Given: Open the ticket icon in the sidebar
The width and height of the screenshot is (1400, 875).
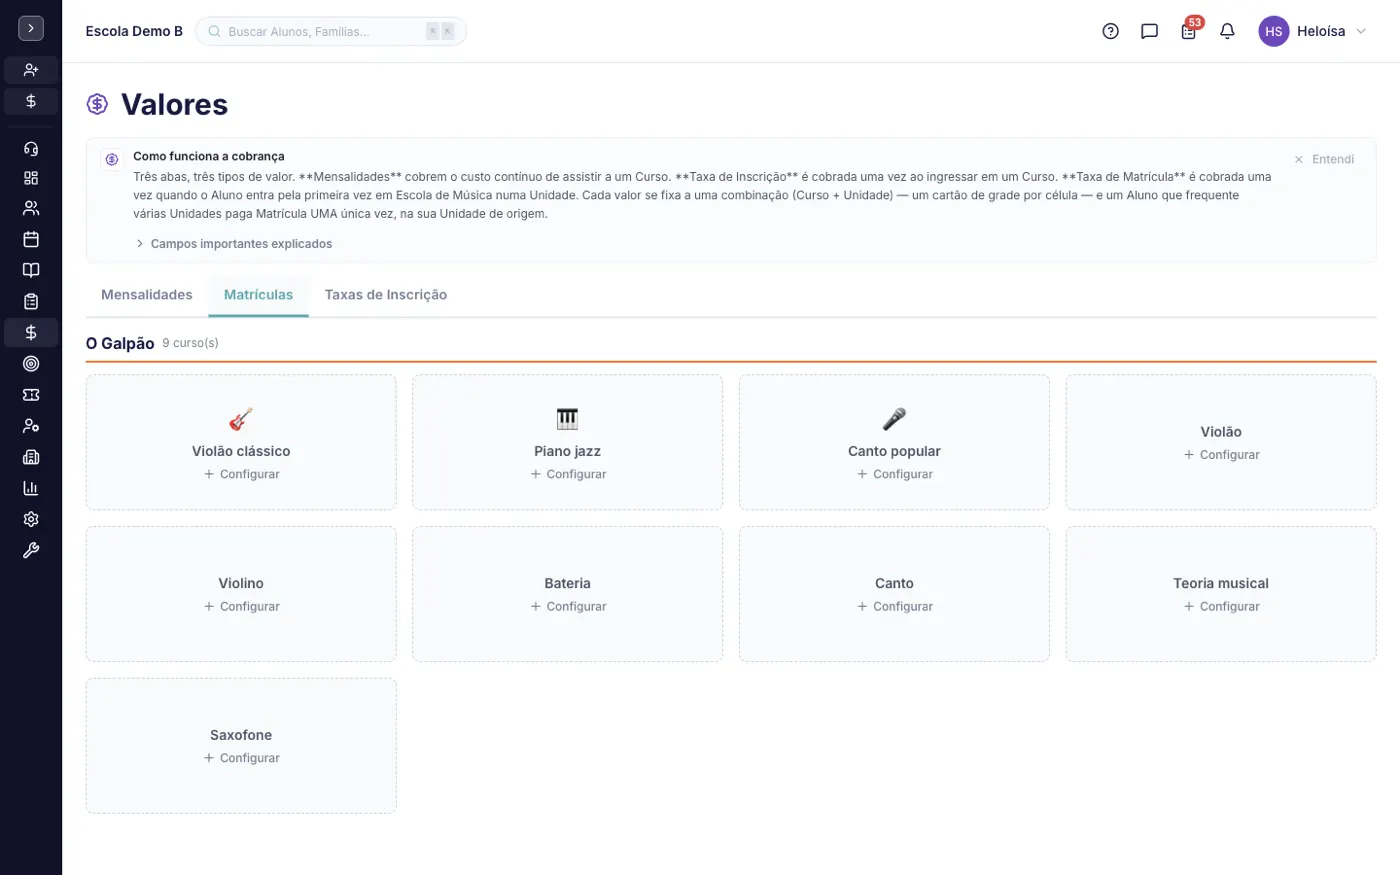Looking at the screenshot, I should point(31,395).
